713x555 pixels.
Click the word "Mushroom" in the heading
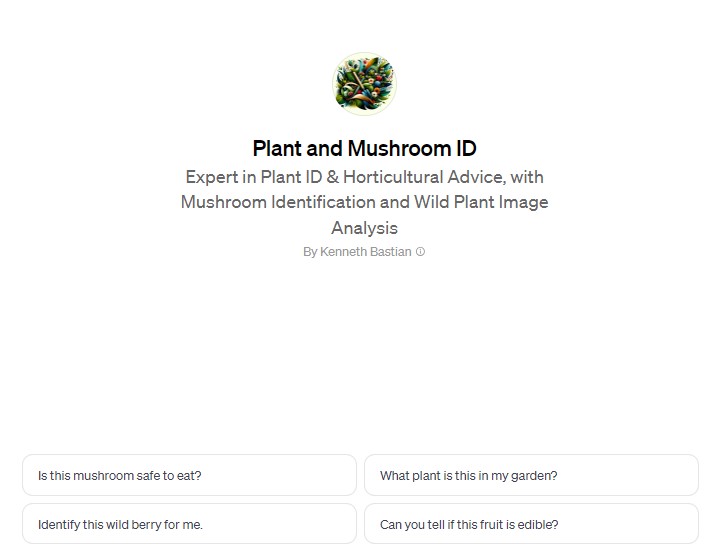pos(398,149)
